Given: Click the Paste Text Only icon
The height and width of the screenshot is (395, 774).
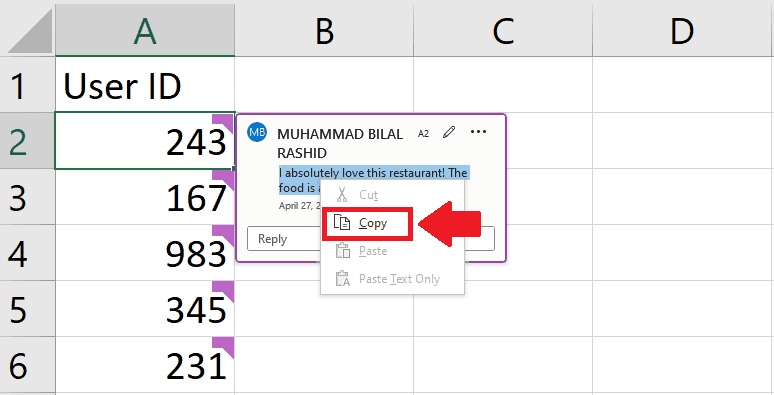Looking at the screenshot, I should 343,278.
